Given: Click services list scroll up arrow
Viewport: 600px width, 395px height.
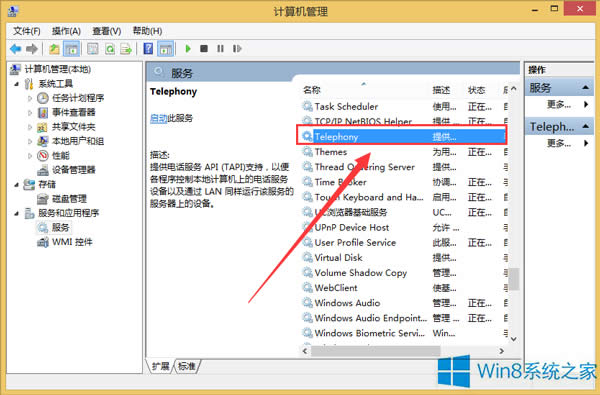Looking at the screenshot, I should (514, 89).
